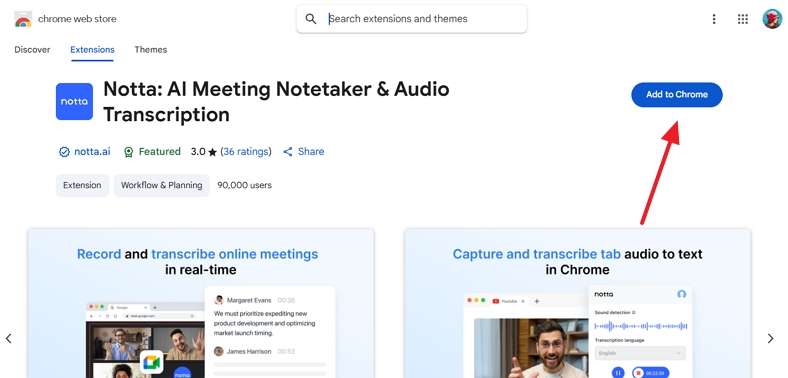This screenshot has height=378, width=788.
Task: Click the 3.0 star rating
Action: pyautogui.click(x=204, y=152)
